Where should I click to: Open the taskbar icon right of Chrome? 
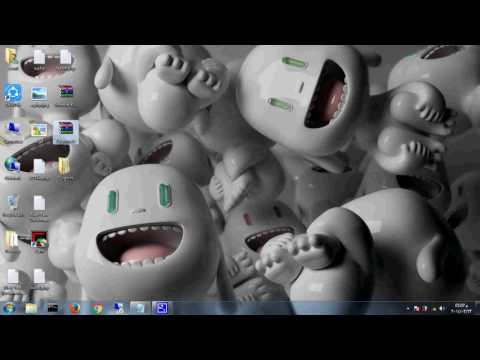(x=118, y=308)
